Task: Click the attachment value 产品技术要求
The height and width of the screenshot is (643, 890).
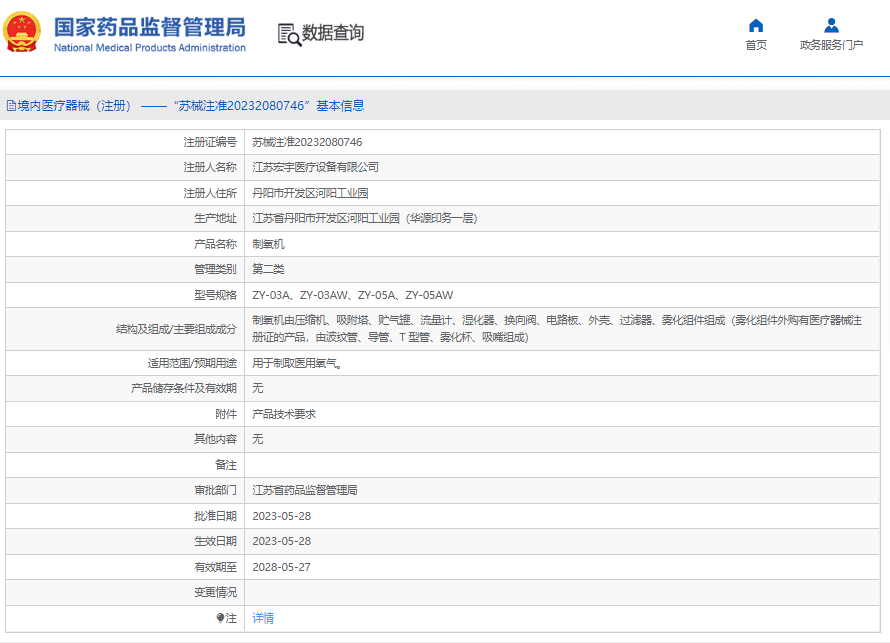Action: tap(284, 414)
